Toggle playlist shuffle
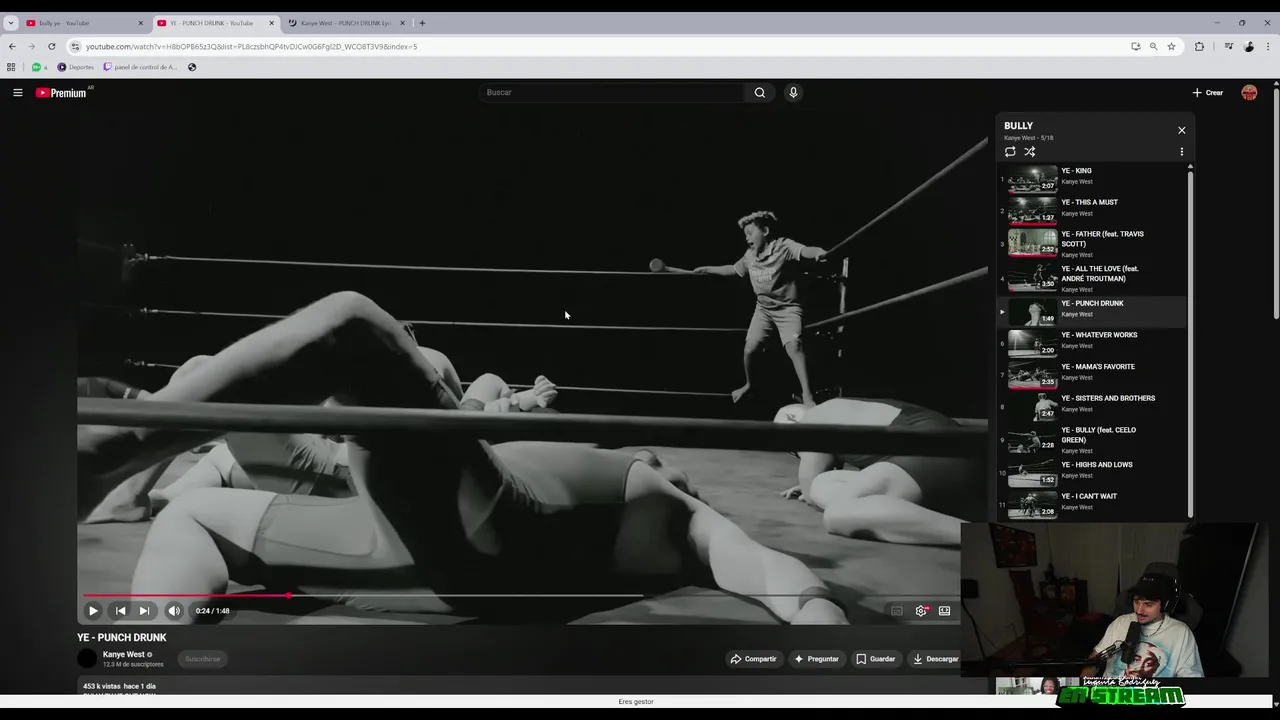This screenshot has height=720, width=1280. pos(1029,152)
